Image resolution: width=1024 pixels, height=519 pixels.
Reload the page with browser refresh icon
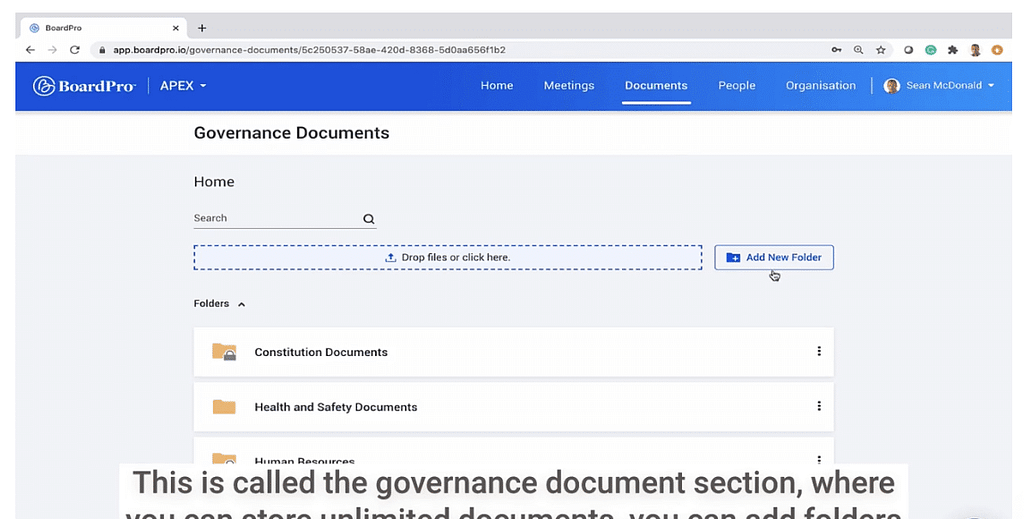(74, 50)
